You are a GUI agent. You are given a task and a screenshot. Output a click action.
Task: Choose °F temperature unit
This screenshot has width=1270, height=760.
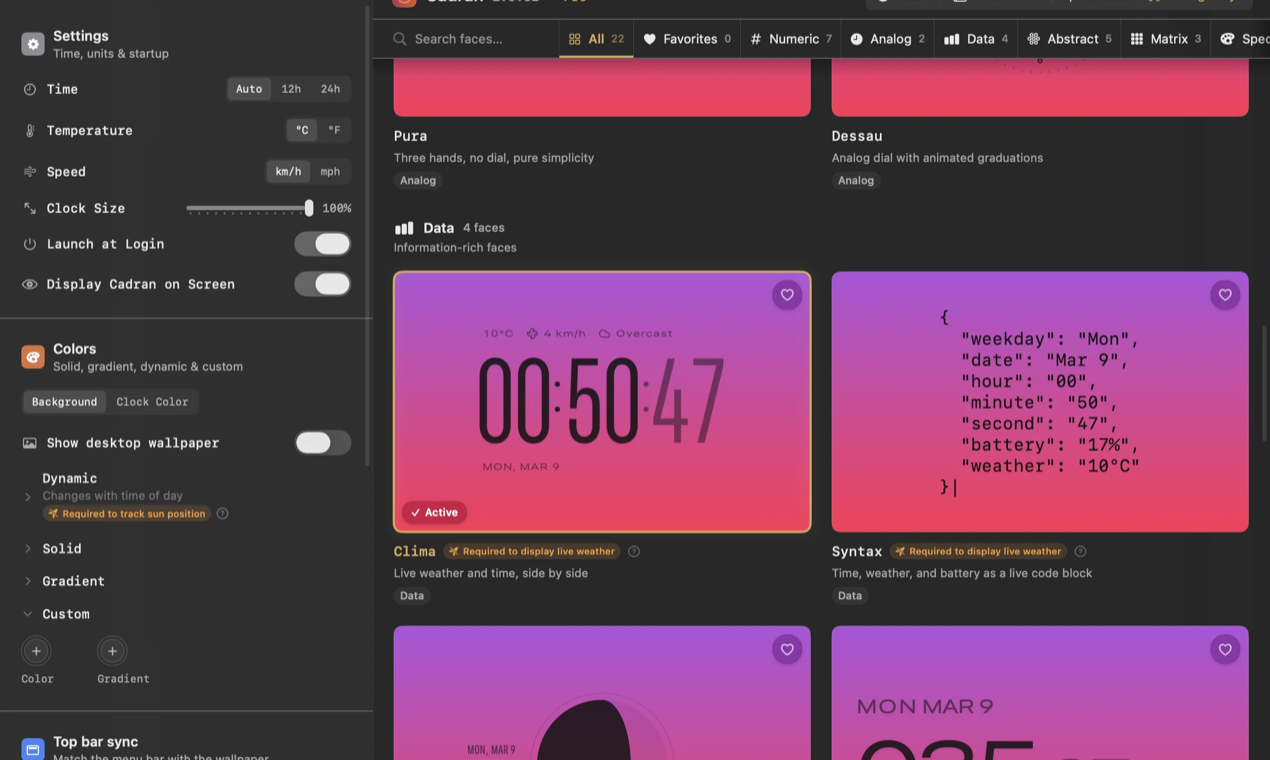click(334, 130)
